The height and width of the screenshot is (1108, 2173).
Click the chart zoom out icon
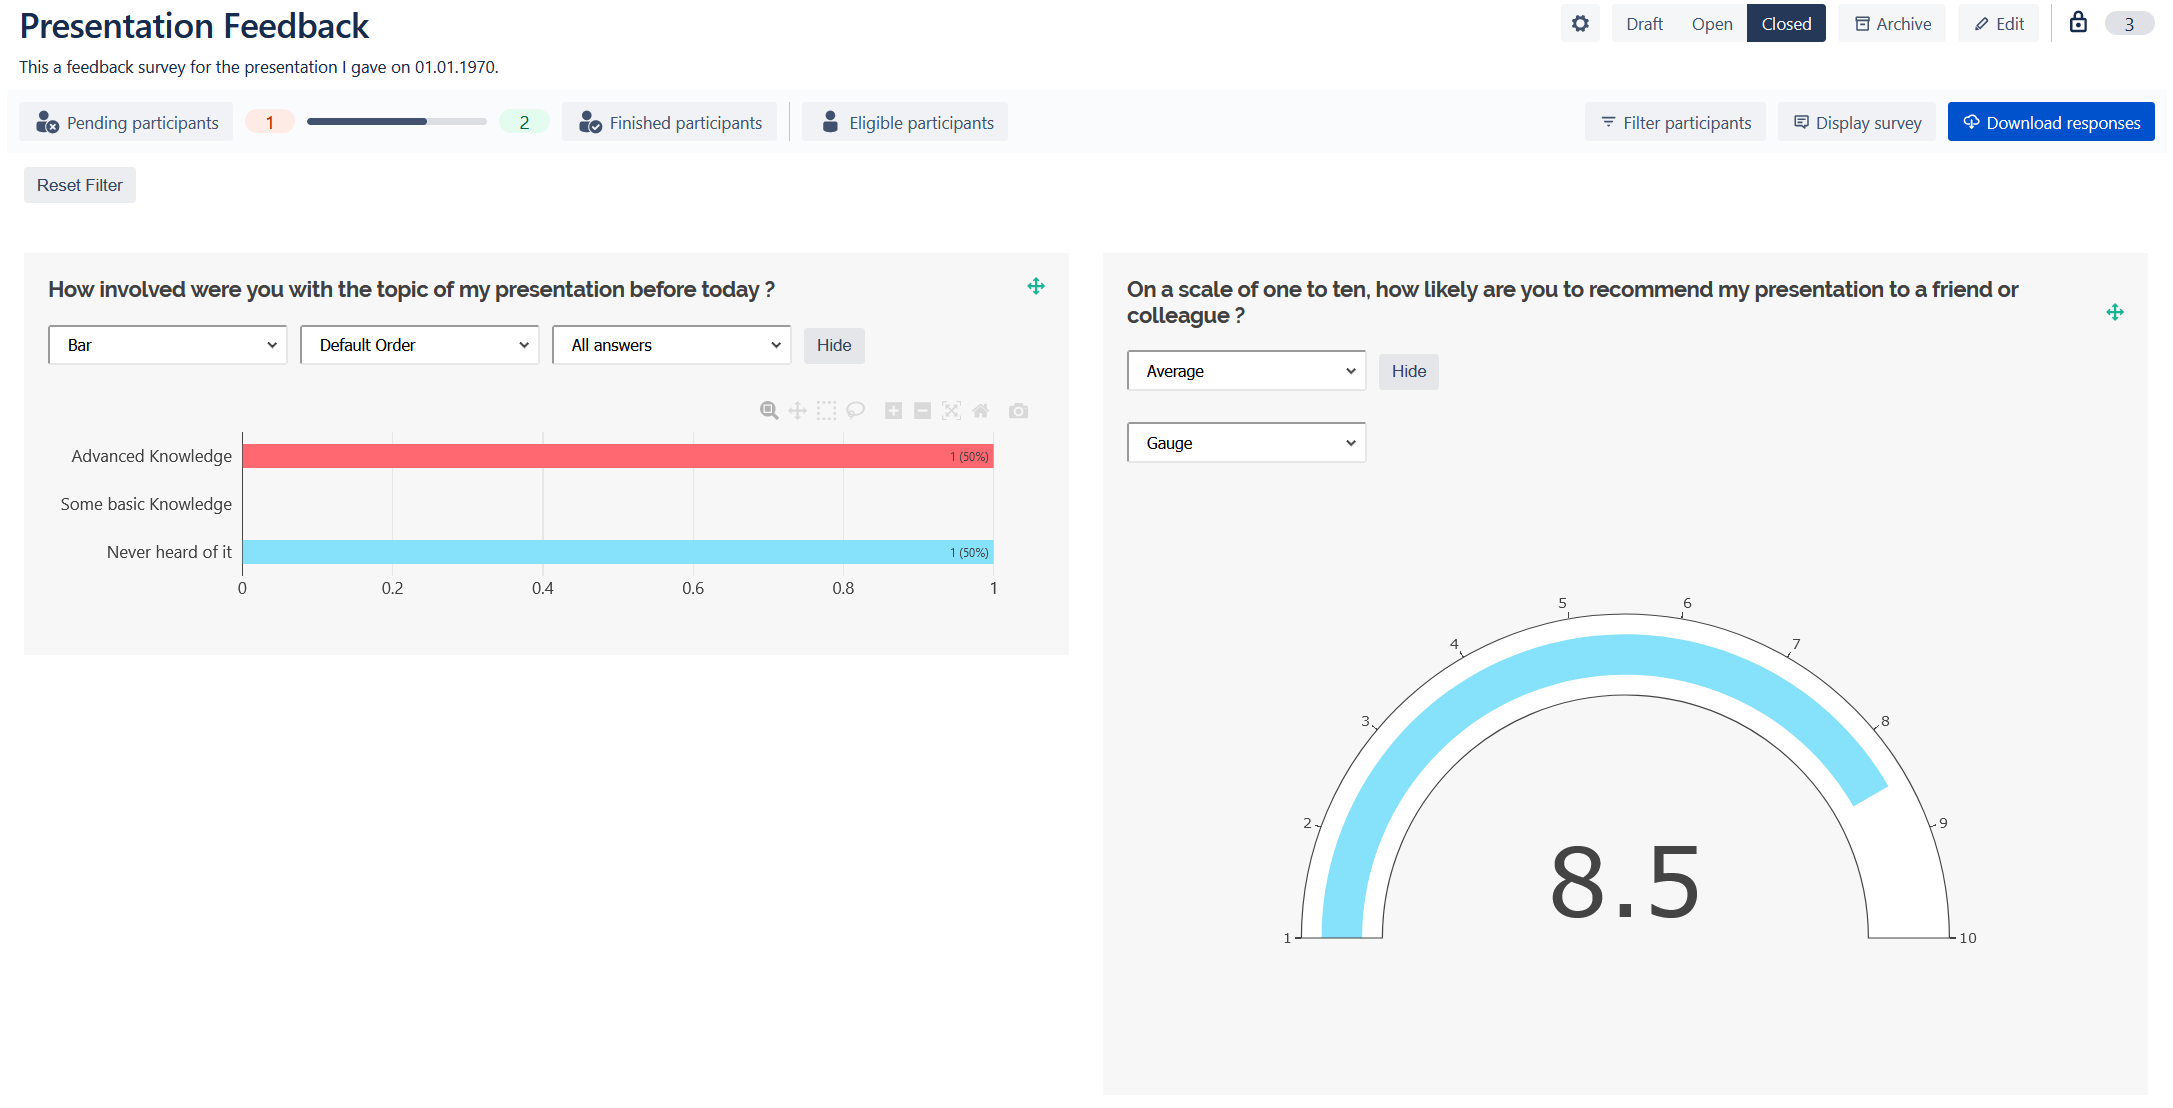coord(922,410)
